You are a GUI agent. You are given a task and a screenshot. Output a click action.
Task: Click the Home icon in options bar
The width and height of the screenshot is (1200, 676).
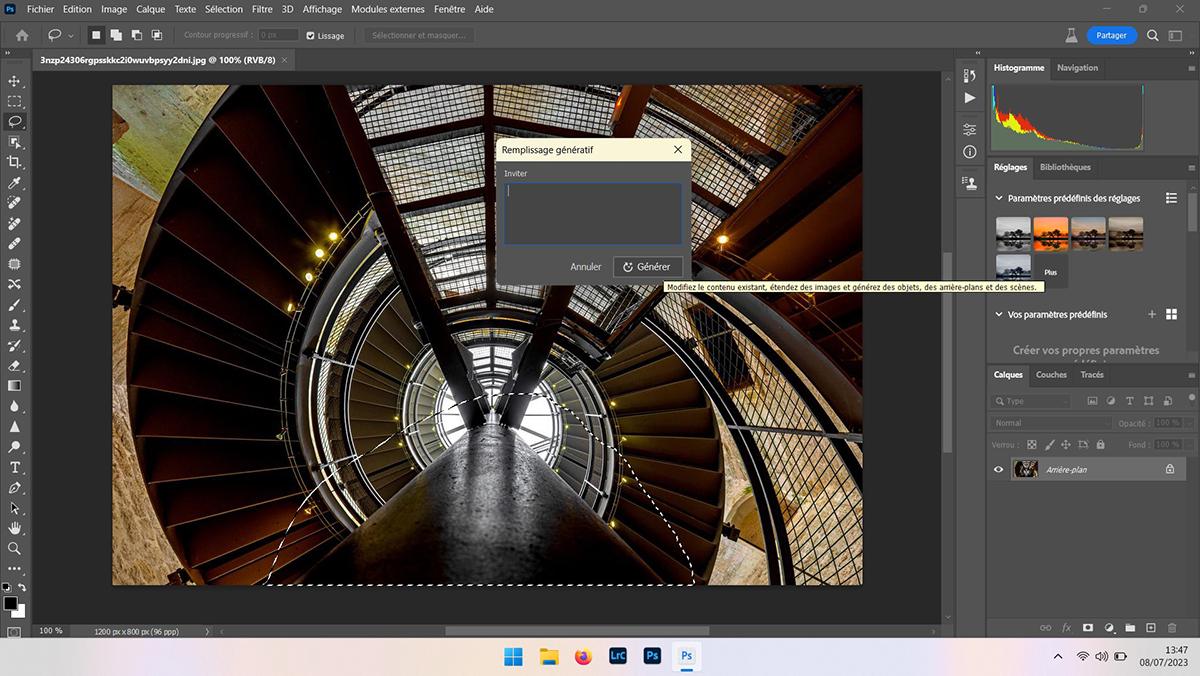coord(22,35)
